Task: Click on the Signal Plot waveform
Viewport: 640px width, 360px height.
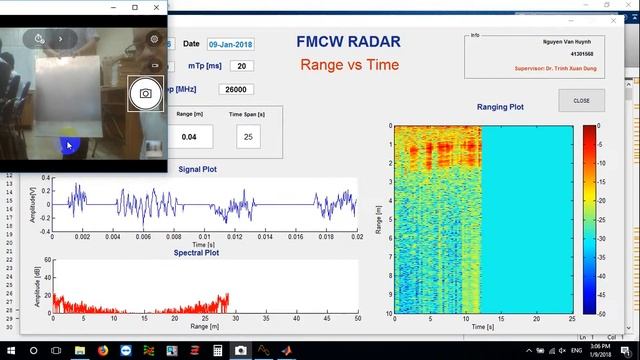Action: (205, 205)
